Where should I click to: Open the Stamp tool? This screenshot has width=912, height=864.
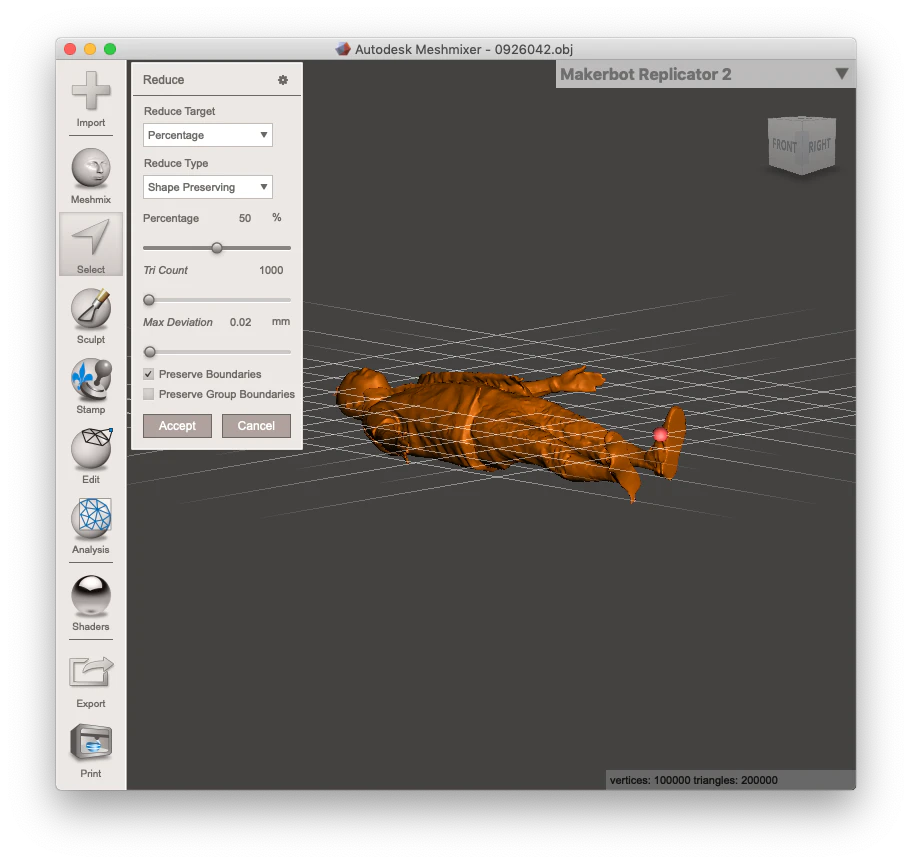click(x=91, y=386)
